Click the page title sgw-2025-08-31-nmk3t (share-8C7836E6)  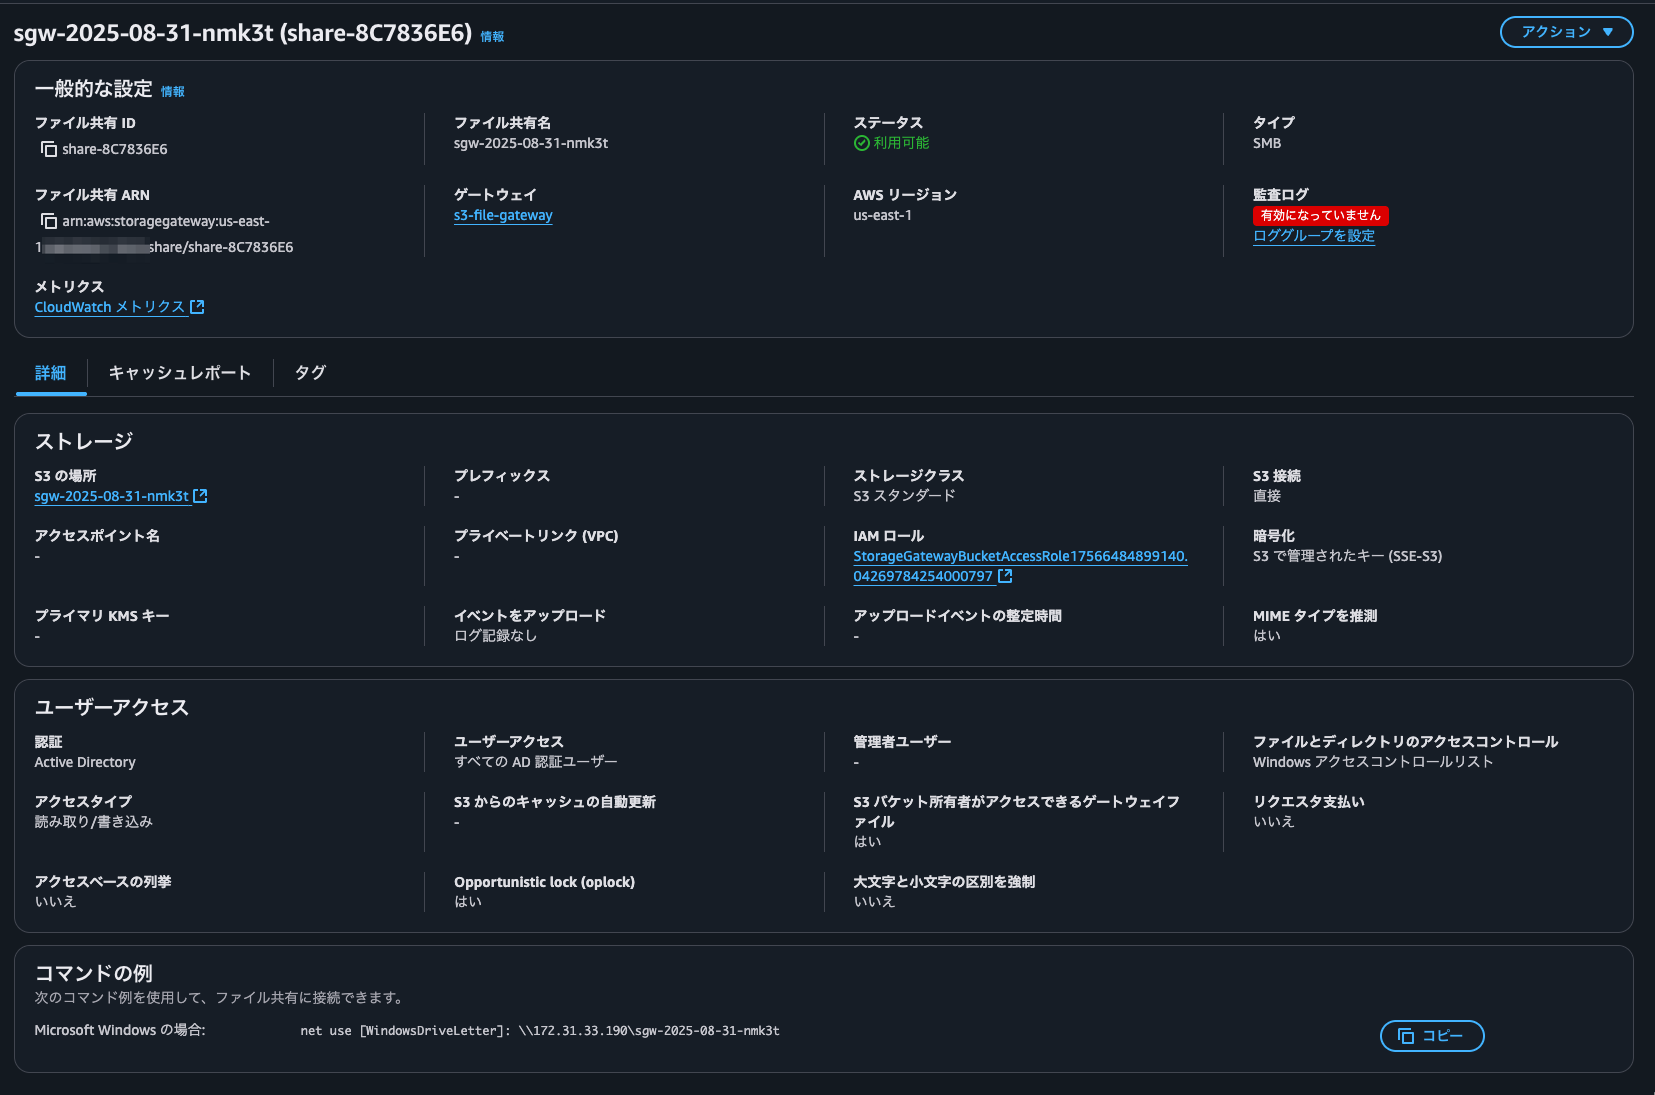(243, 33)
